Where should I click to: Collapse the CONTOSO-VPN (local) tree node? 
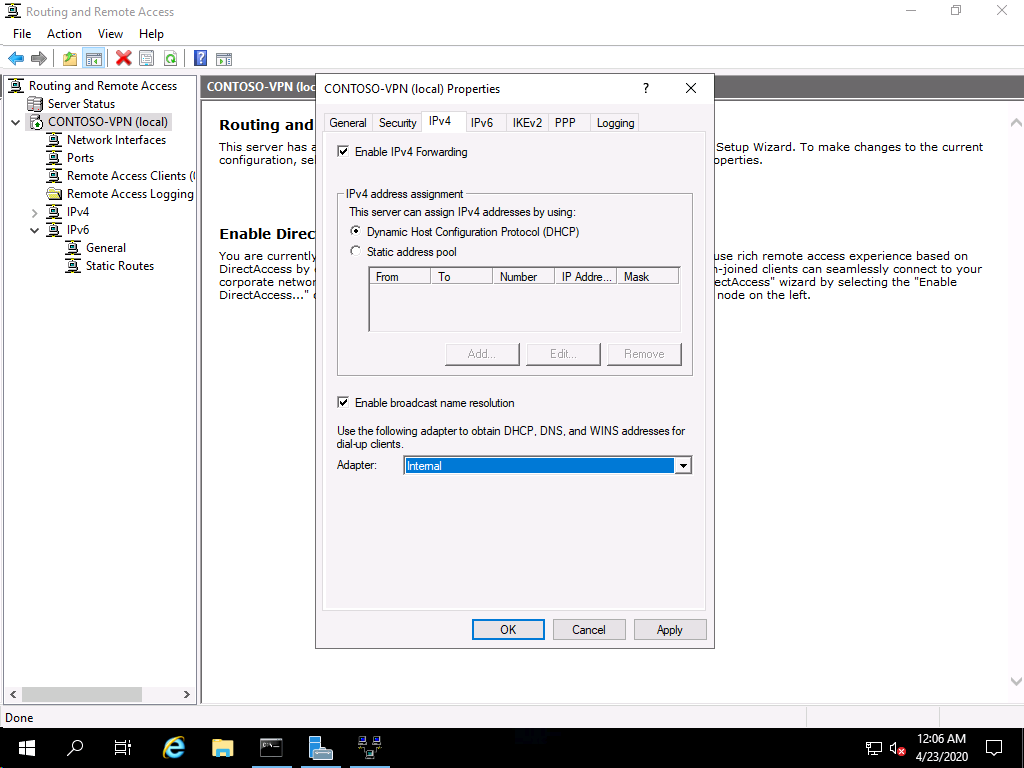click(x=16, y=123)
